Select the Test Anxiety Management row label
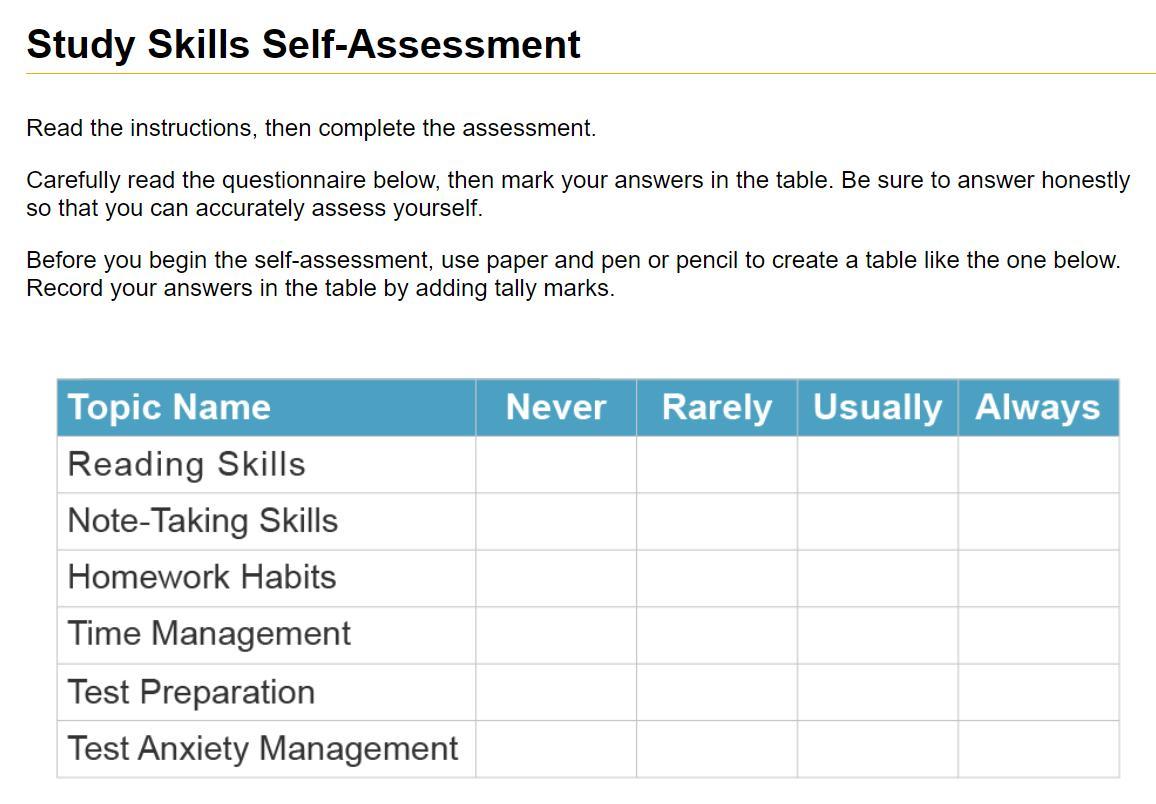This screenshot has width=1156, height=804. tap(263, 749)
